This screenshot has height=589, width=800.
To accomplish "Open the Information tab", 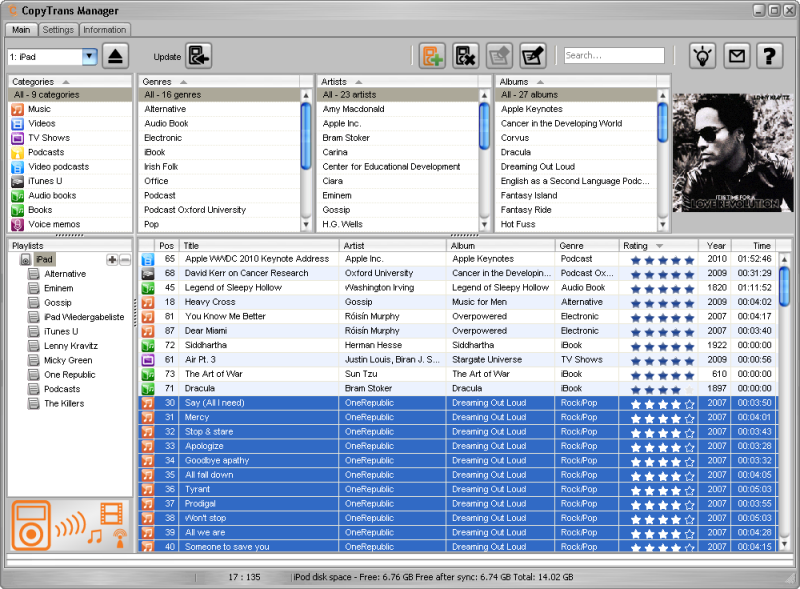I will [104, 30].
